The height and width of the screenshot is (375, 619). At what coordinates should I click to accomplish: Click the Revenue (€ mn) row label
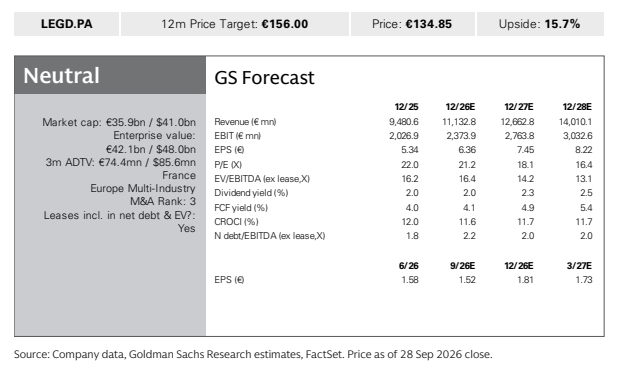tap(245, 122)
